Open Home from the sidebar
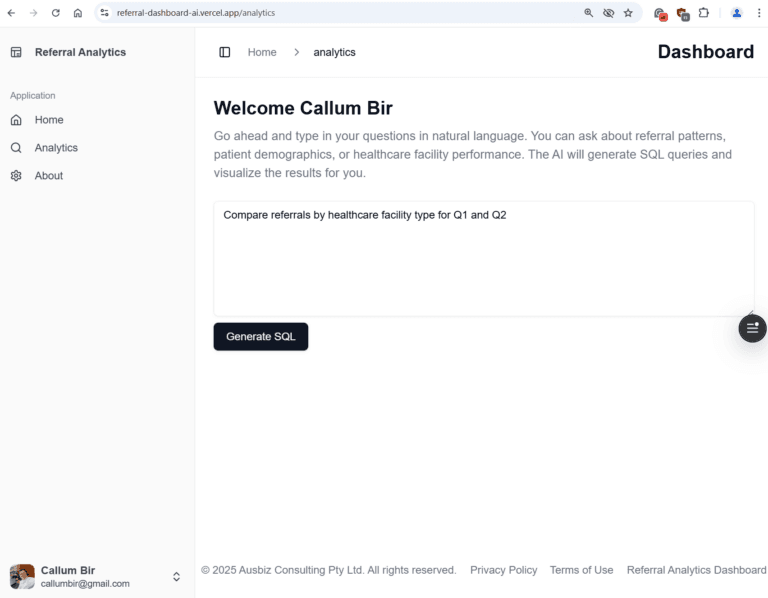The height and width of the screenshot is (598, 768). click(x=48, y=120)
